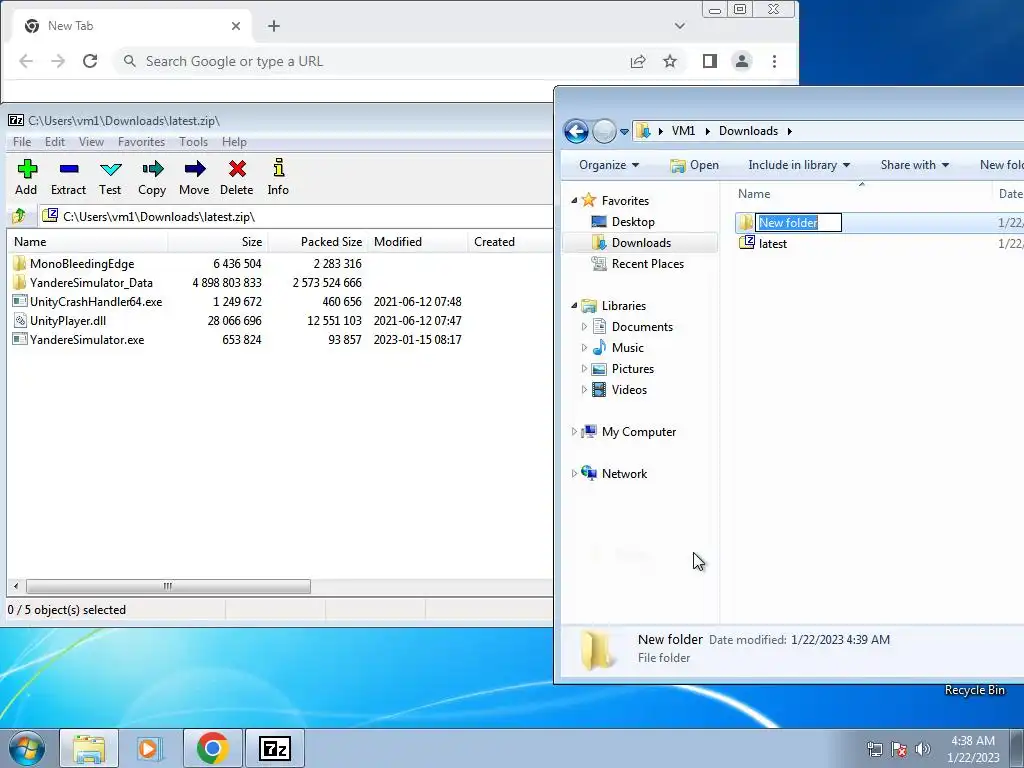Switch to Chrome from the taskbar
This screenshot has height=768, width=1024.
pyautogui.click(x=212, y=748)
